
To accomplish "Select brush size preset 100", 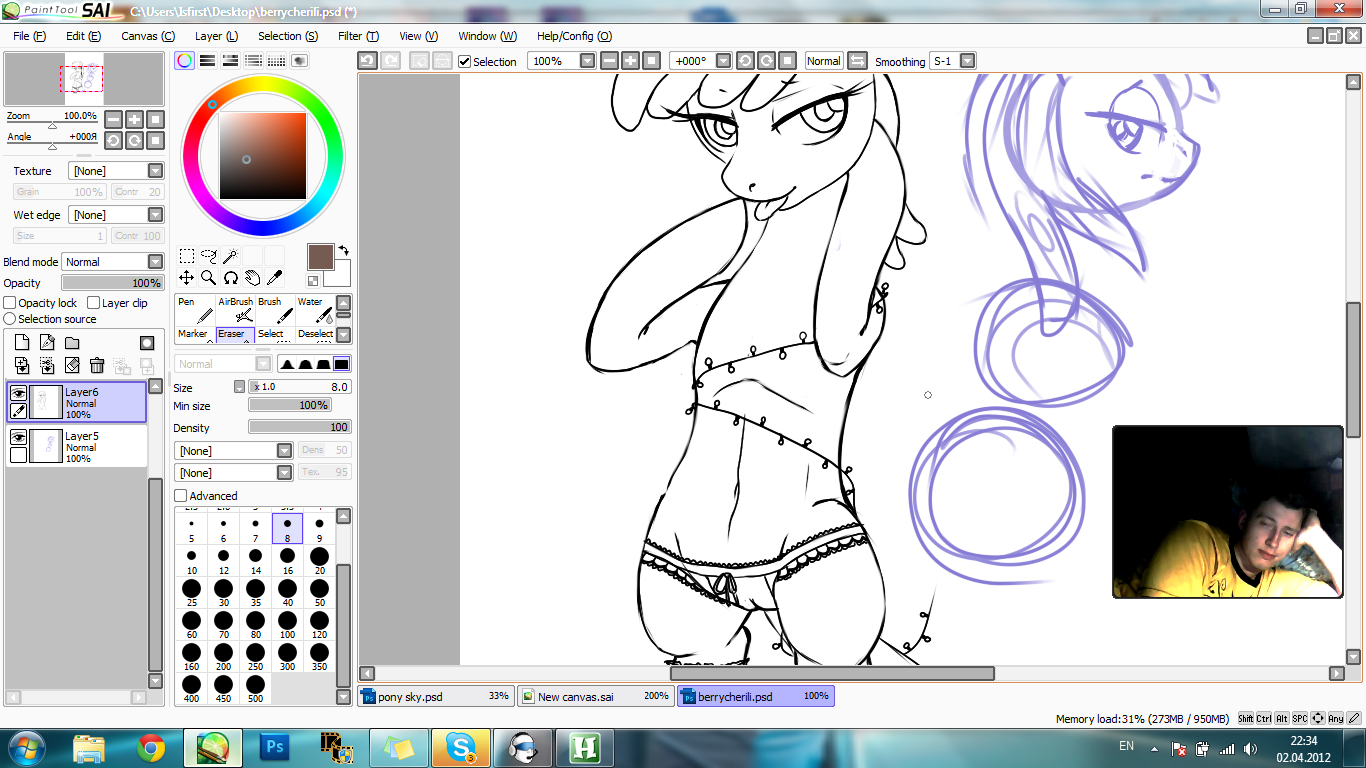I will 287,626.
